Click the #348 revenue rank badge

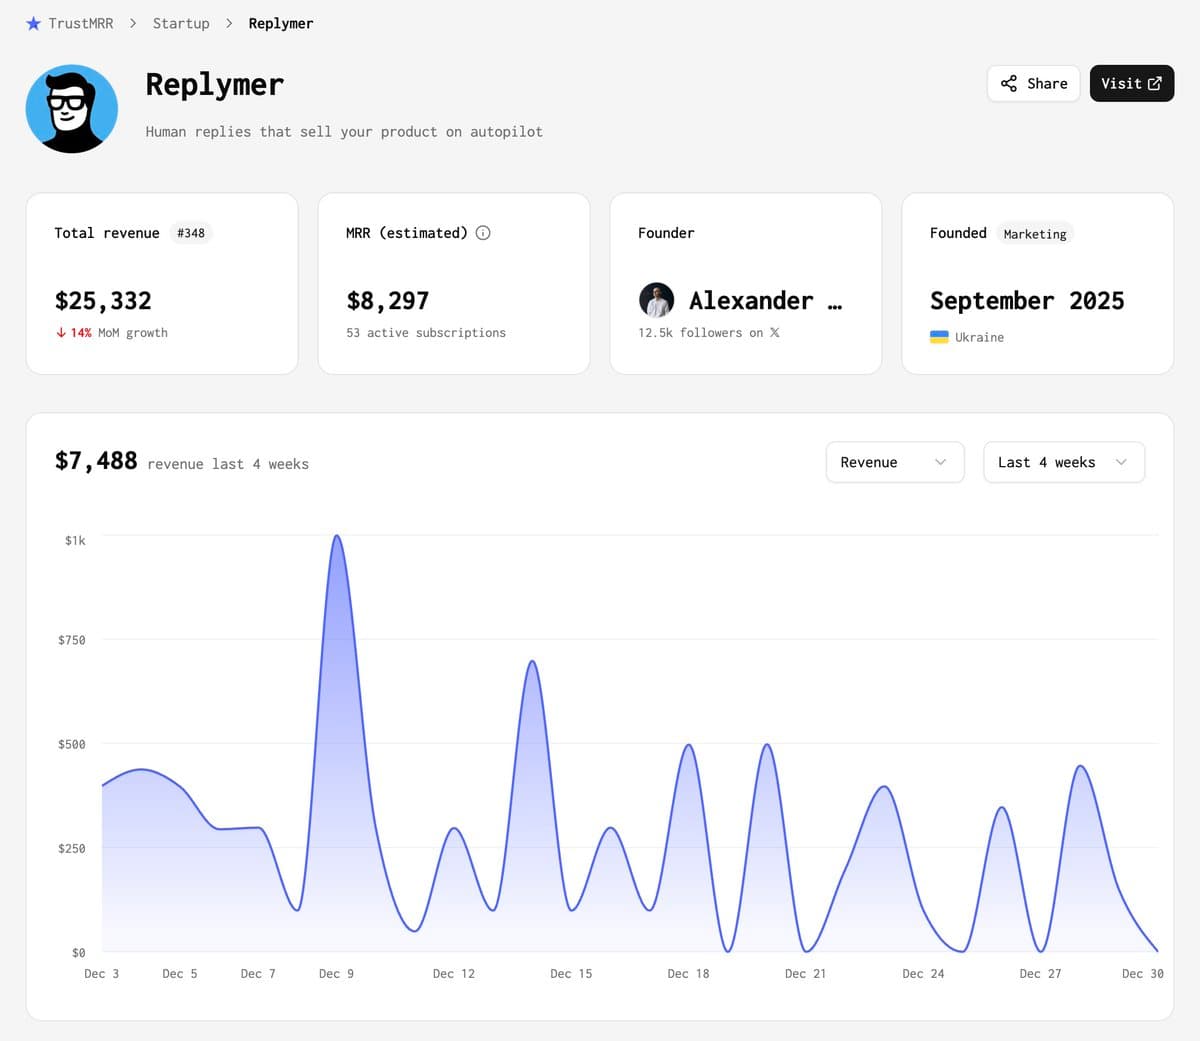click(191, 233)
